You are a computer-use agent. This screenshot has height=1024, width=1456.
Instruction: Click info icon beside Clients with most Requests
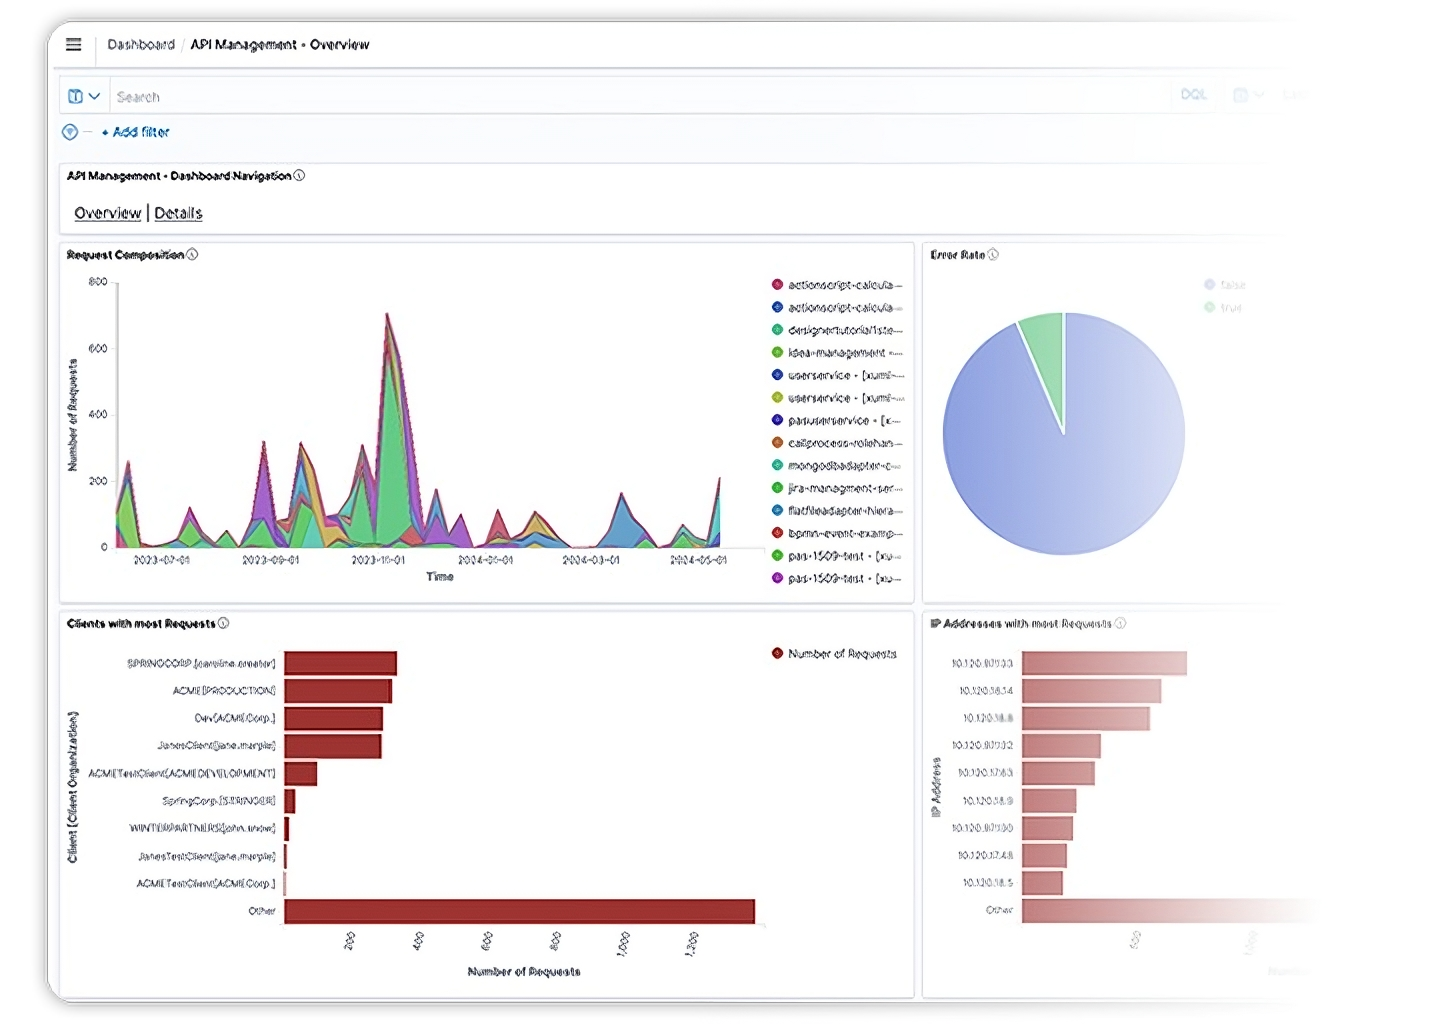coord(224,624)
